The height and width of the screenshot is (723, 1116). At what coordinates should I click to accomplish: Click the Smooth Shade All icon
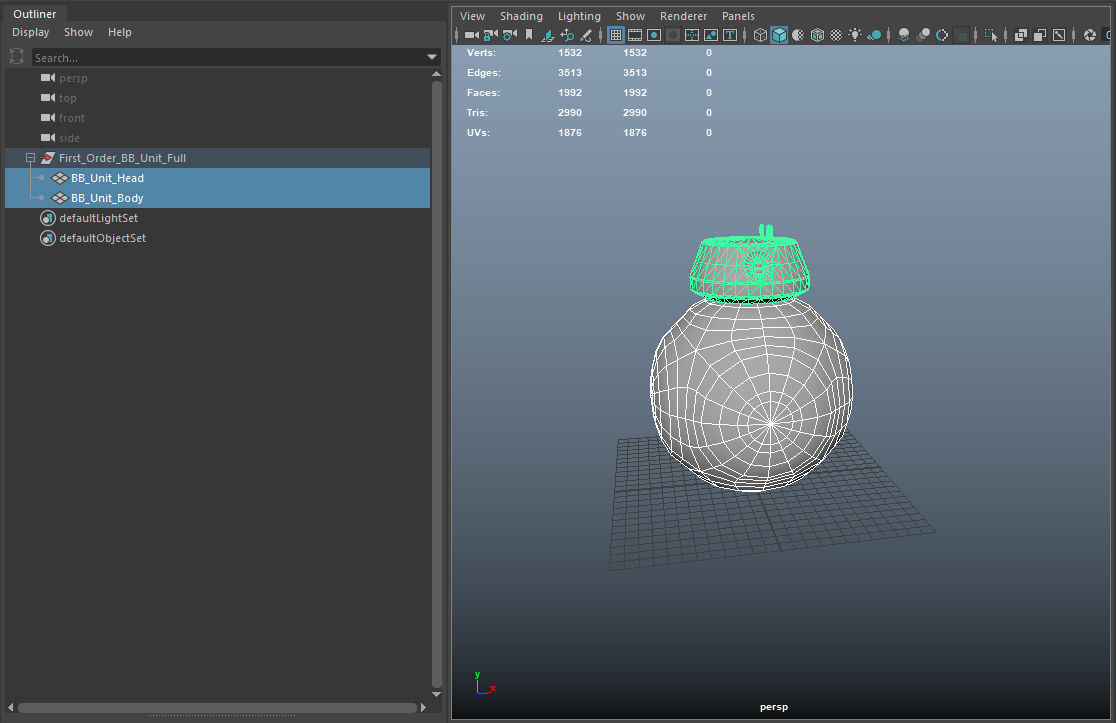click(x=779, y=35)
